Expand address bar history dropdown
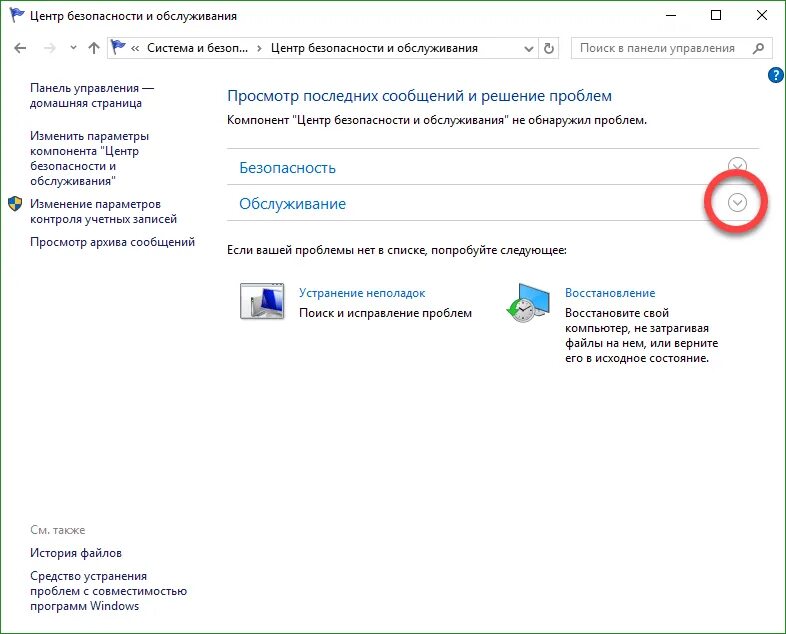This screenshot has width=786, height=634. point(528,49)
